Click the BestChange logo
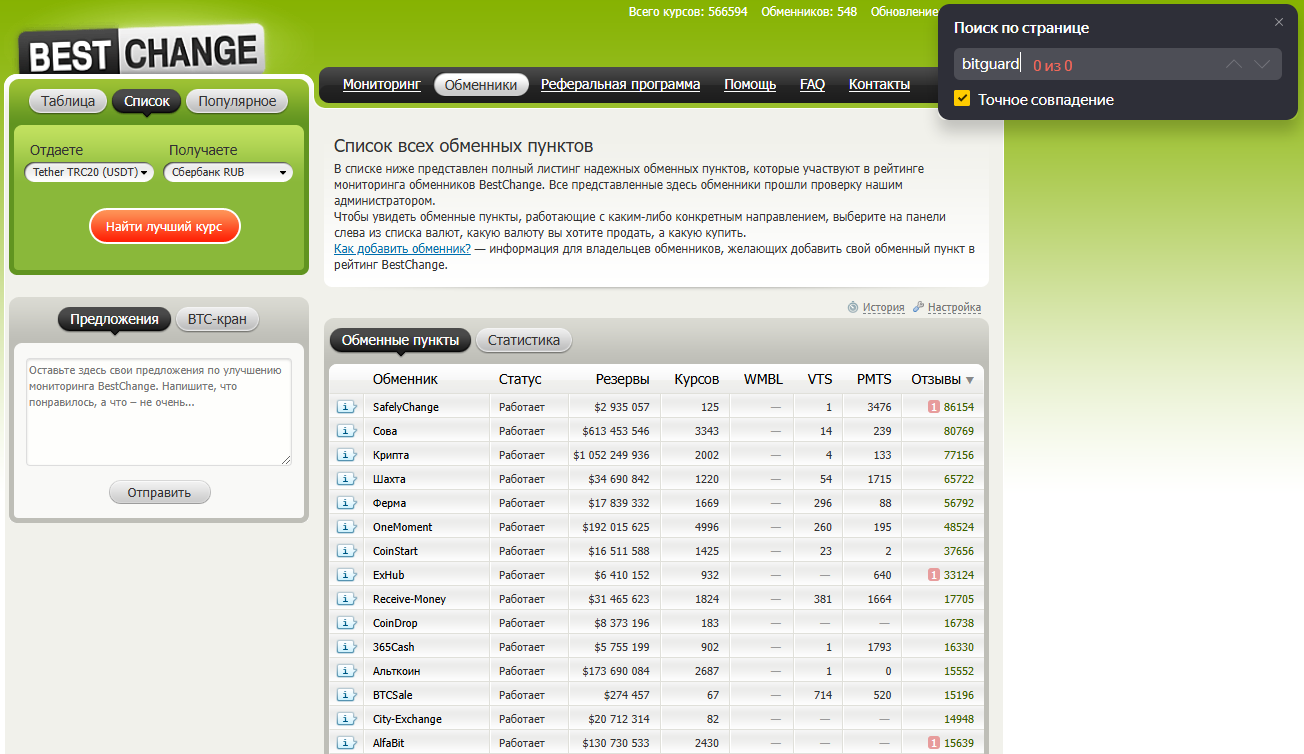 click(x=141, y=51)
